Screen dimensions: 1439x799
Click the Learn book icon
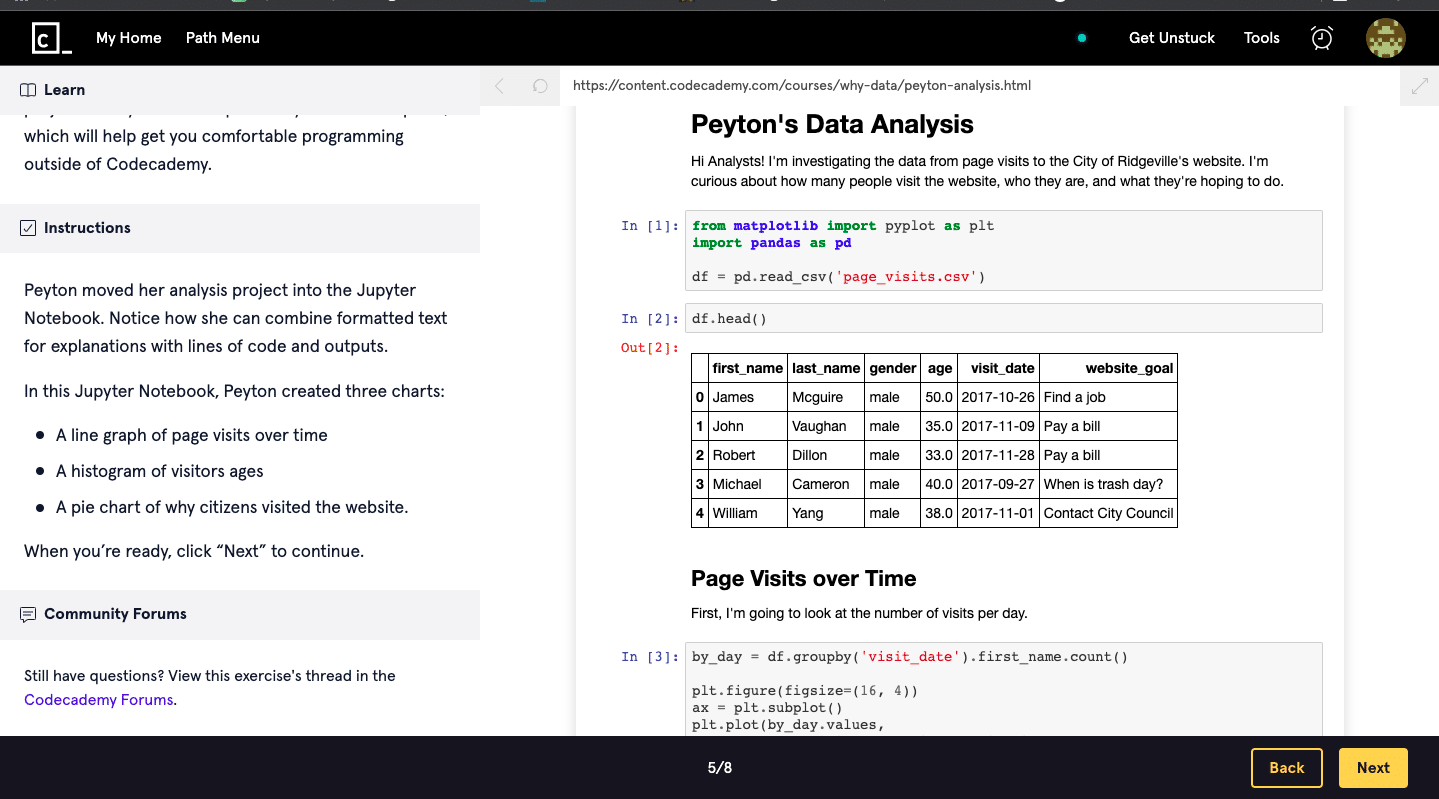(x=28, y=90)
